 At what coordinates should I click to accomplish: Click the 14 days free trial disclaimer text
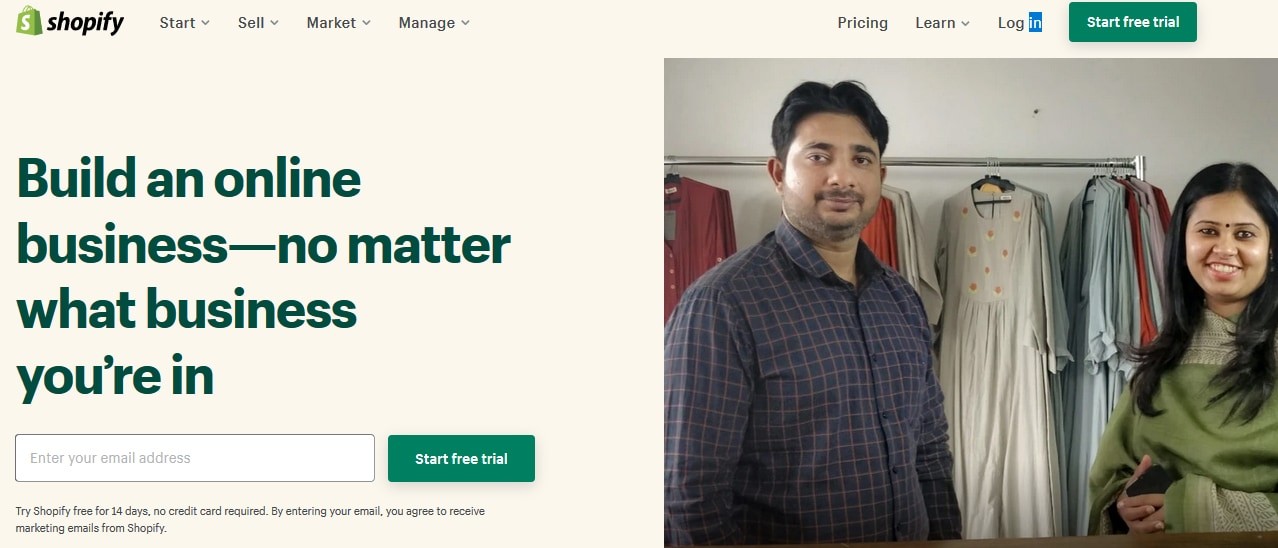pyautogui.click(x=250, y=519)
